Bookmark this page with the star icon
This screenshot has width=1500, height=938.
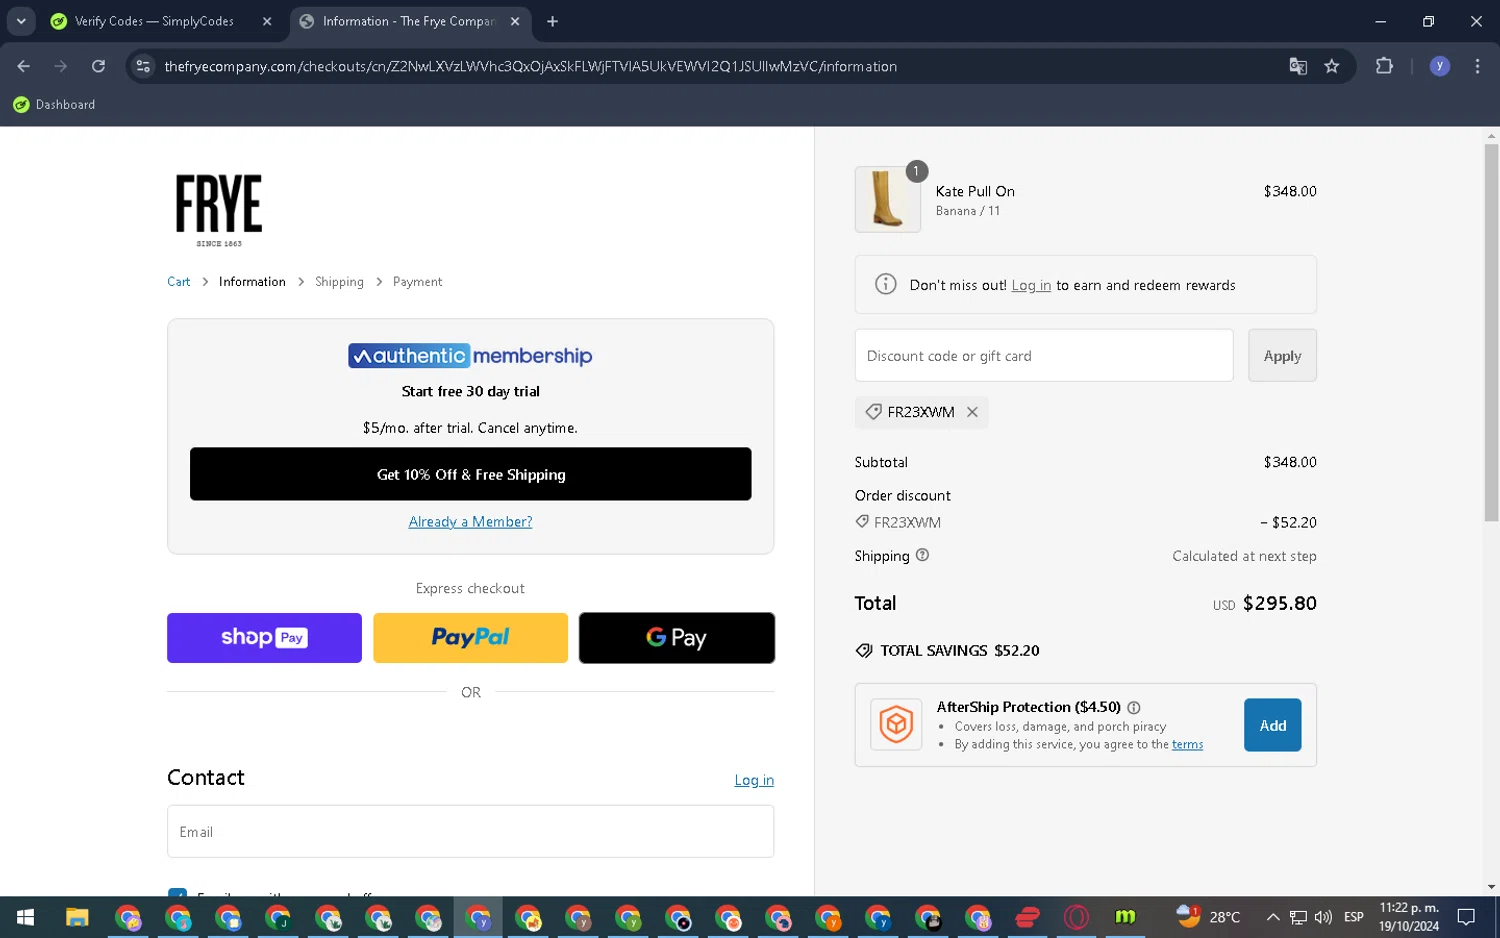pyautogui.click(x=1331, y=66)
